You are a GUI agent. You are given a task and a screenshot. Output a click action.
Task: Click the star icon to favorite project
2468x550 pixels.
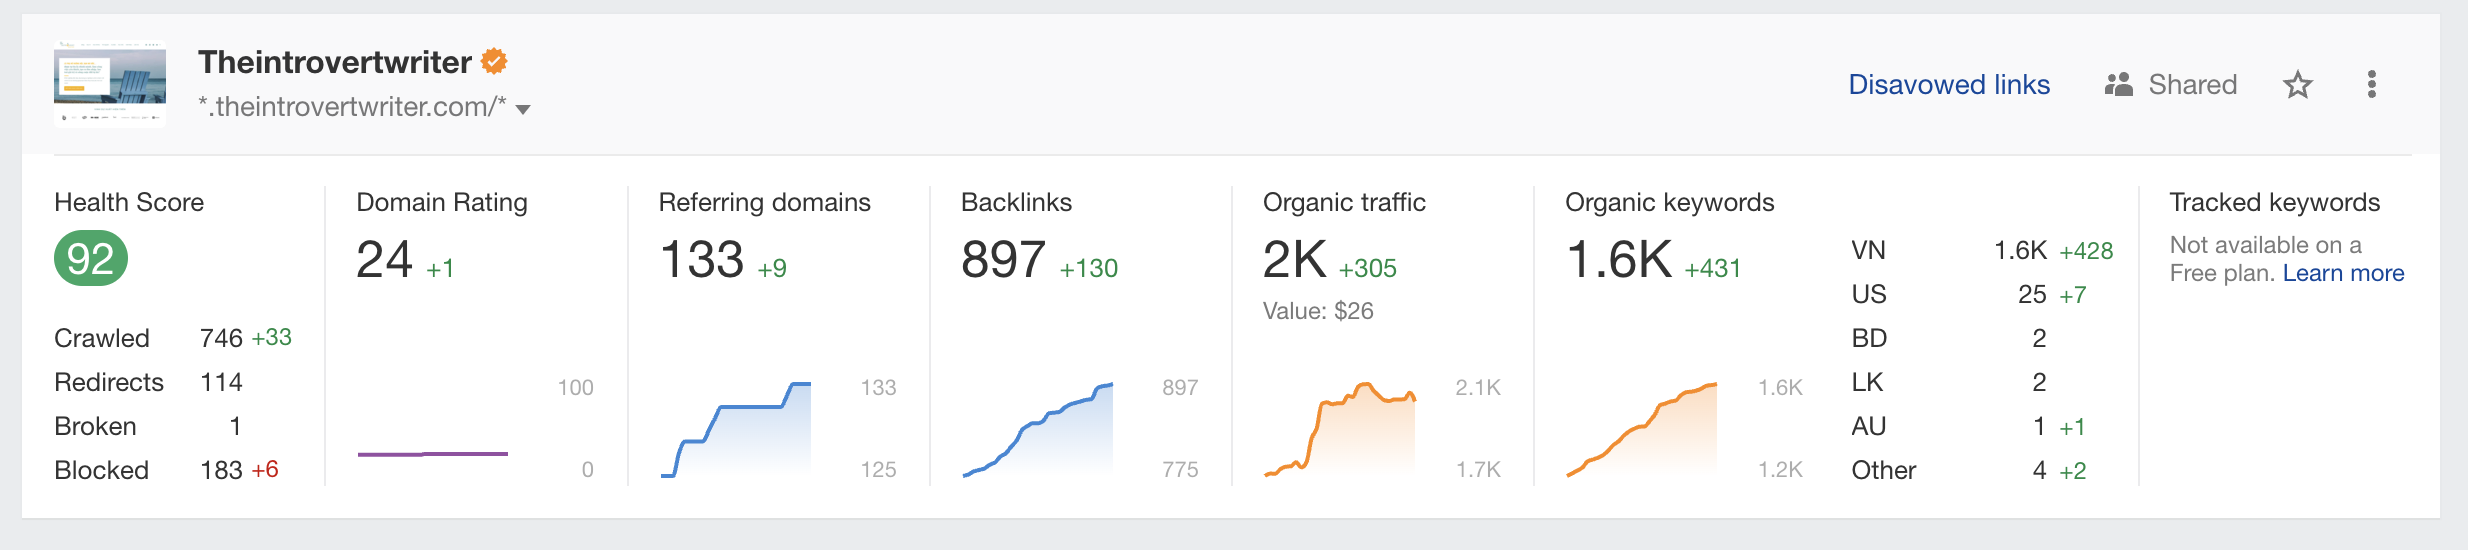pyautogui.click(x=2298, y=85)
